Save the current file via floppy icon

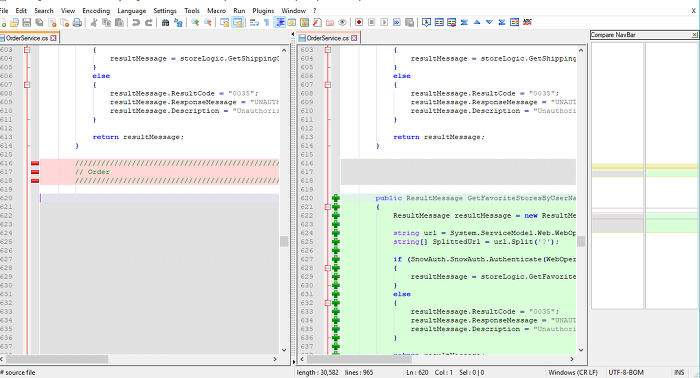(x=27, y=22)
